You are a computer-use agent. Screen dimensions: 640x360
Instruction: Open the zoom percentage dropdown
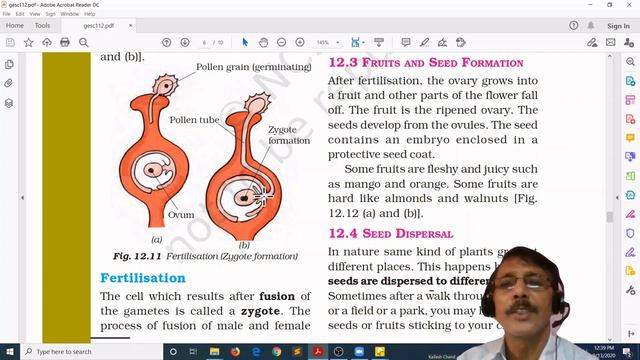[338, 42]
